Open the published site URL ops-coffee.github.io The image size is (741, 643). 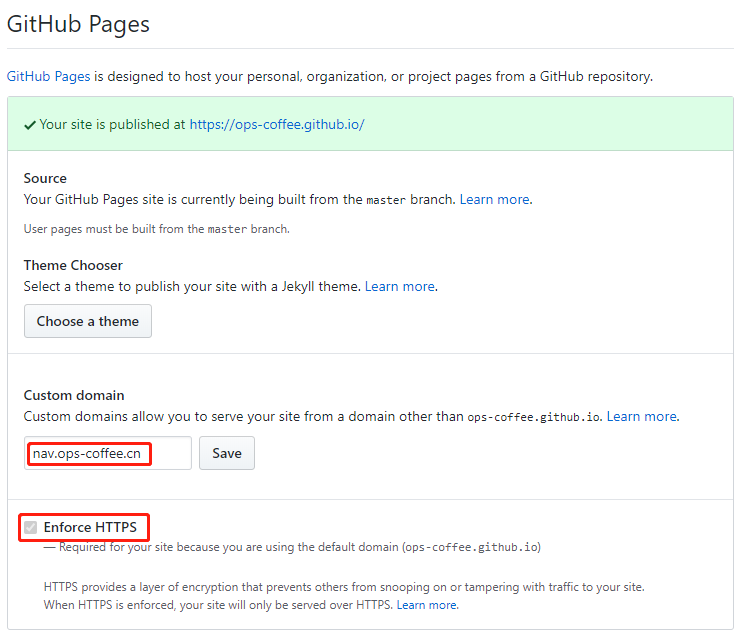point(276,125)
